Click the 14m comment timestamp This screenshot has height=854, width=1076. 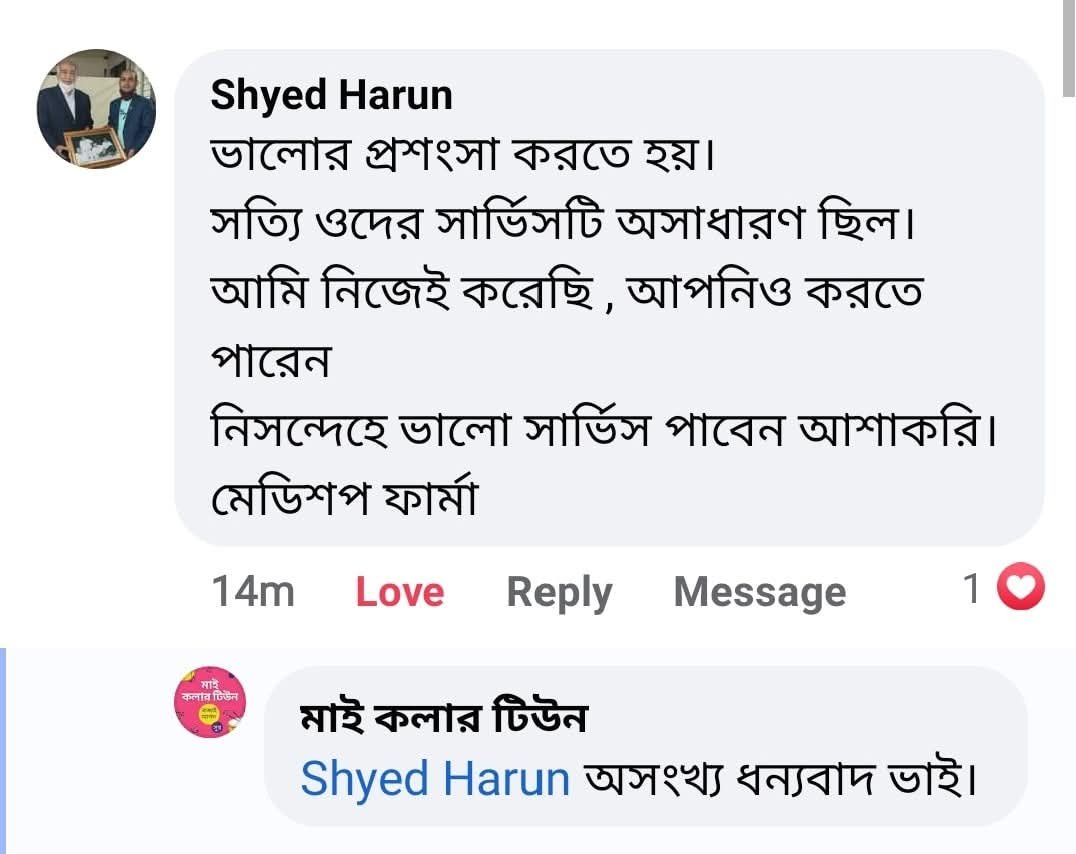coord(252,592)
